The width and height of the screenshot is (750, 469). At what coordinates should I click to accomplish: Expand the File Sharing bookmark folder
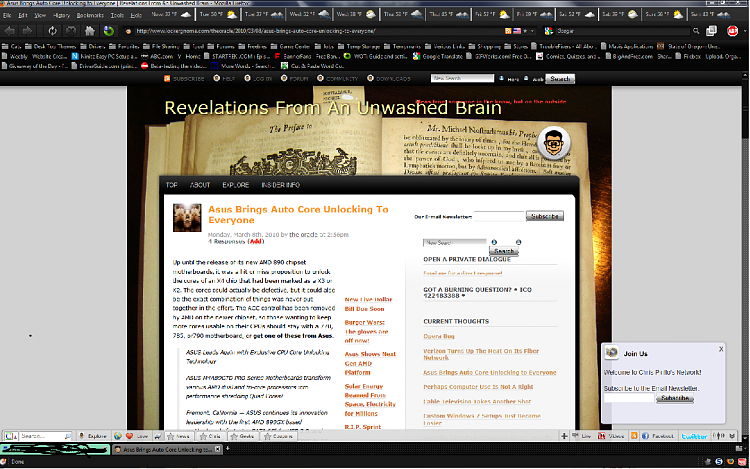[x=161, y=47]
